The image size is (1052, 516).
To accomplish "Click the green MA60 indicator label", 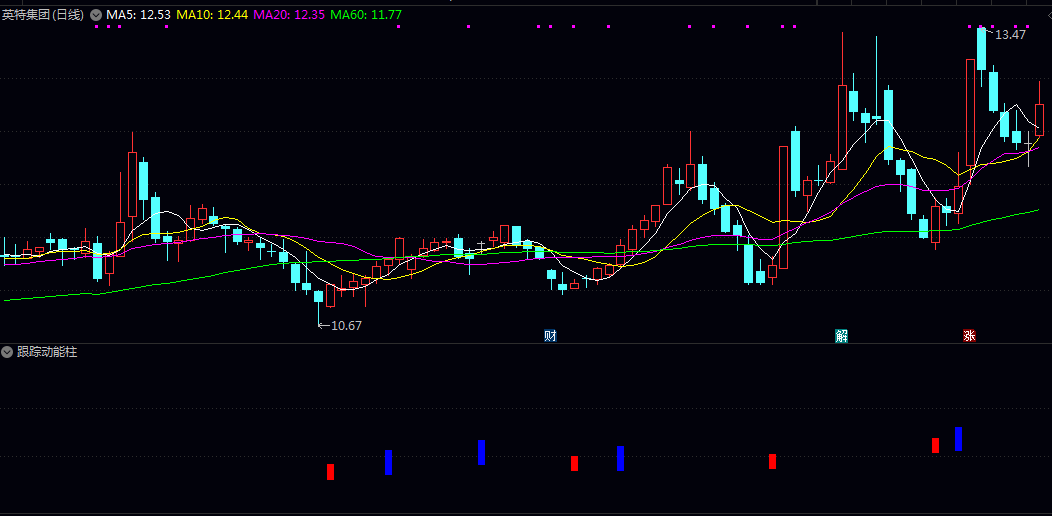I will 366,15.
